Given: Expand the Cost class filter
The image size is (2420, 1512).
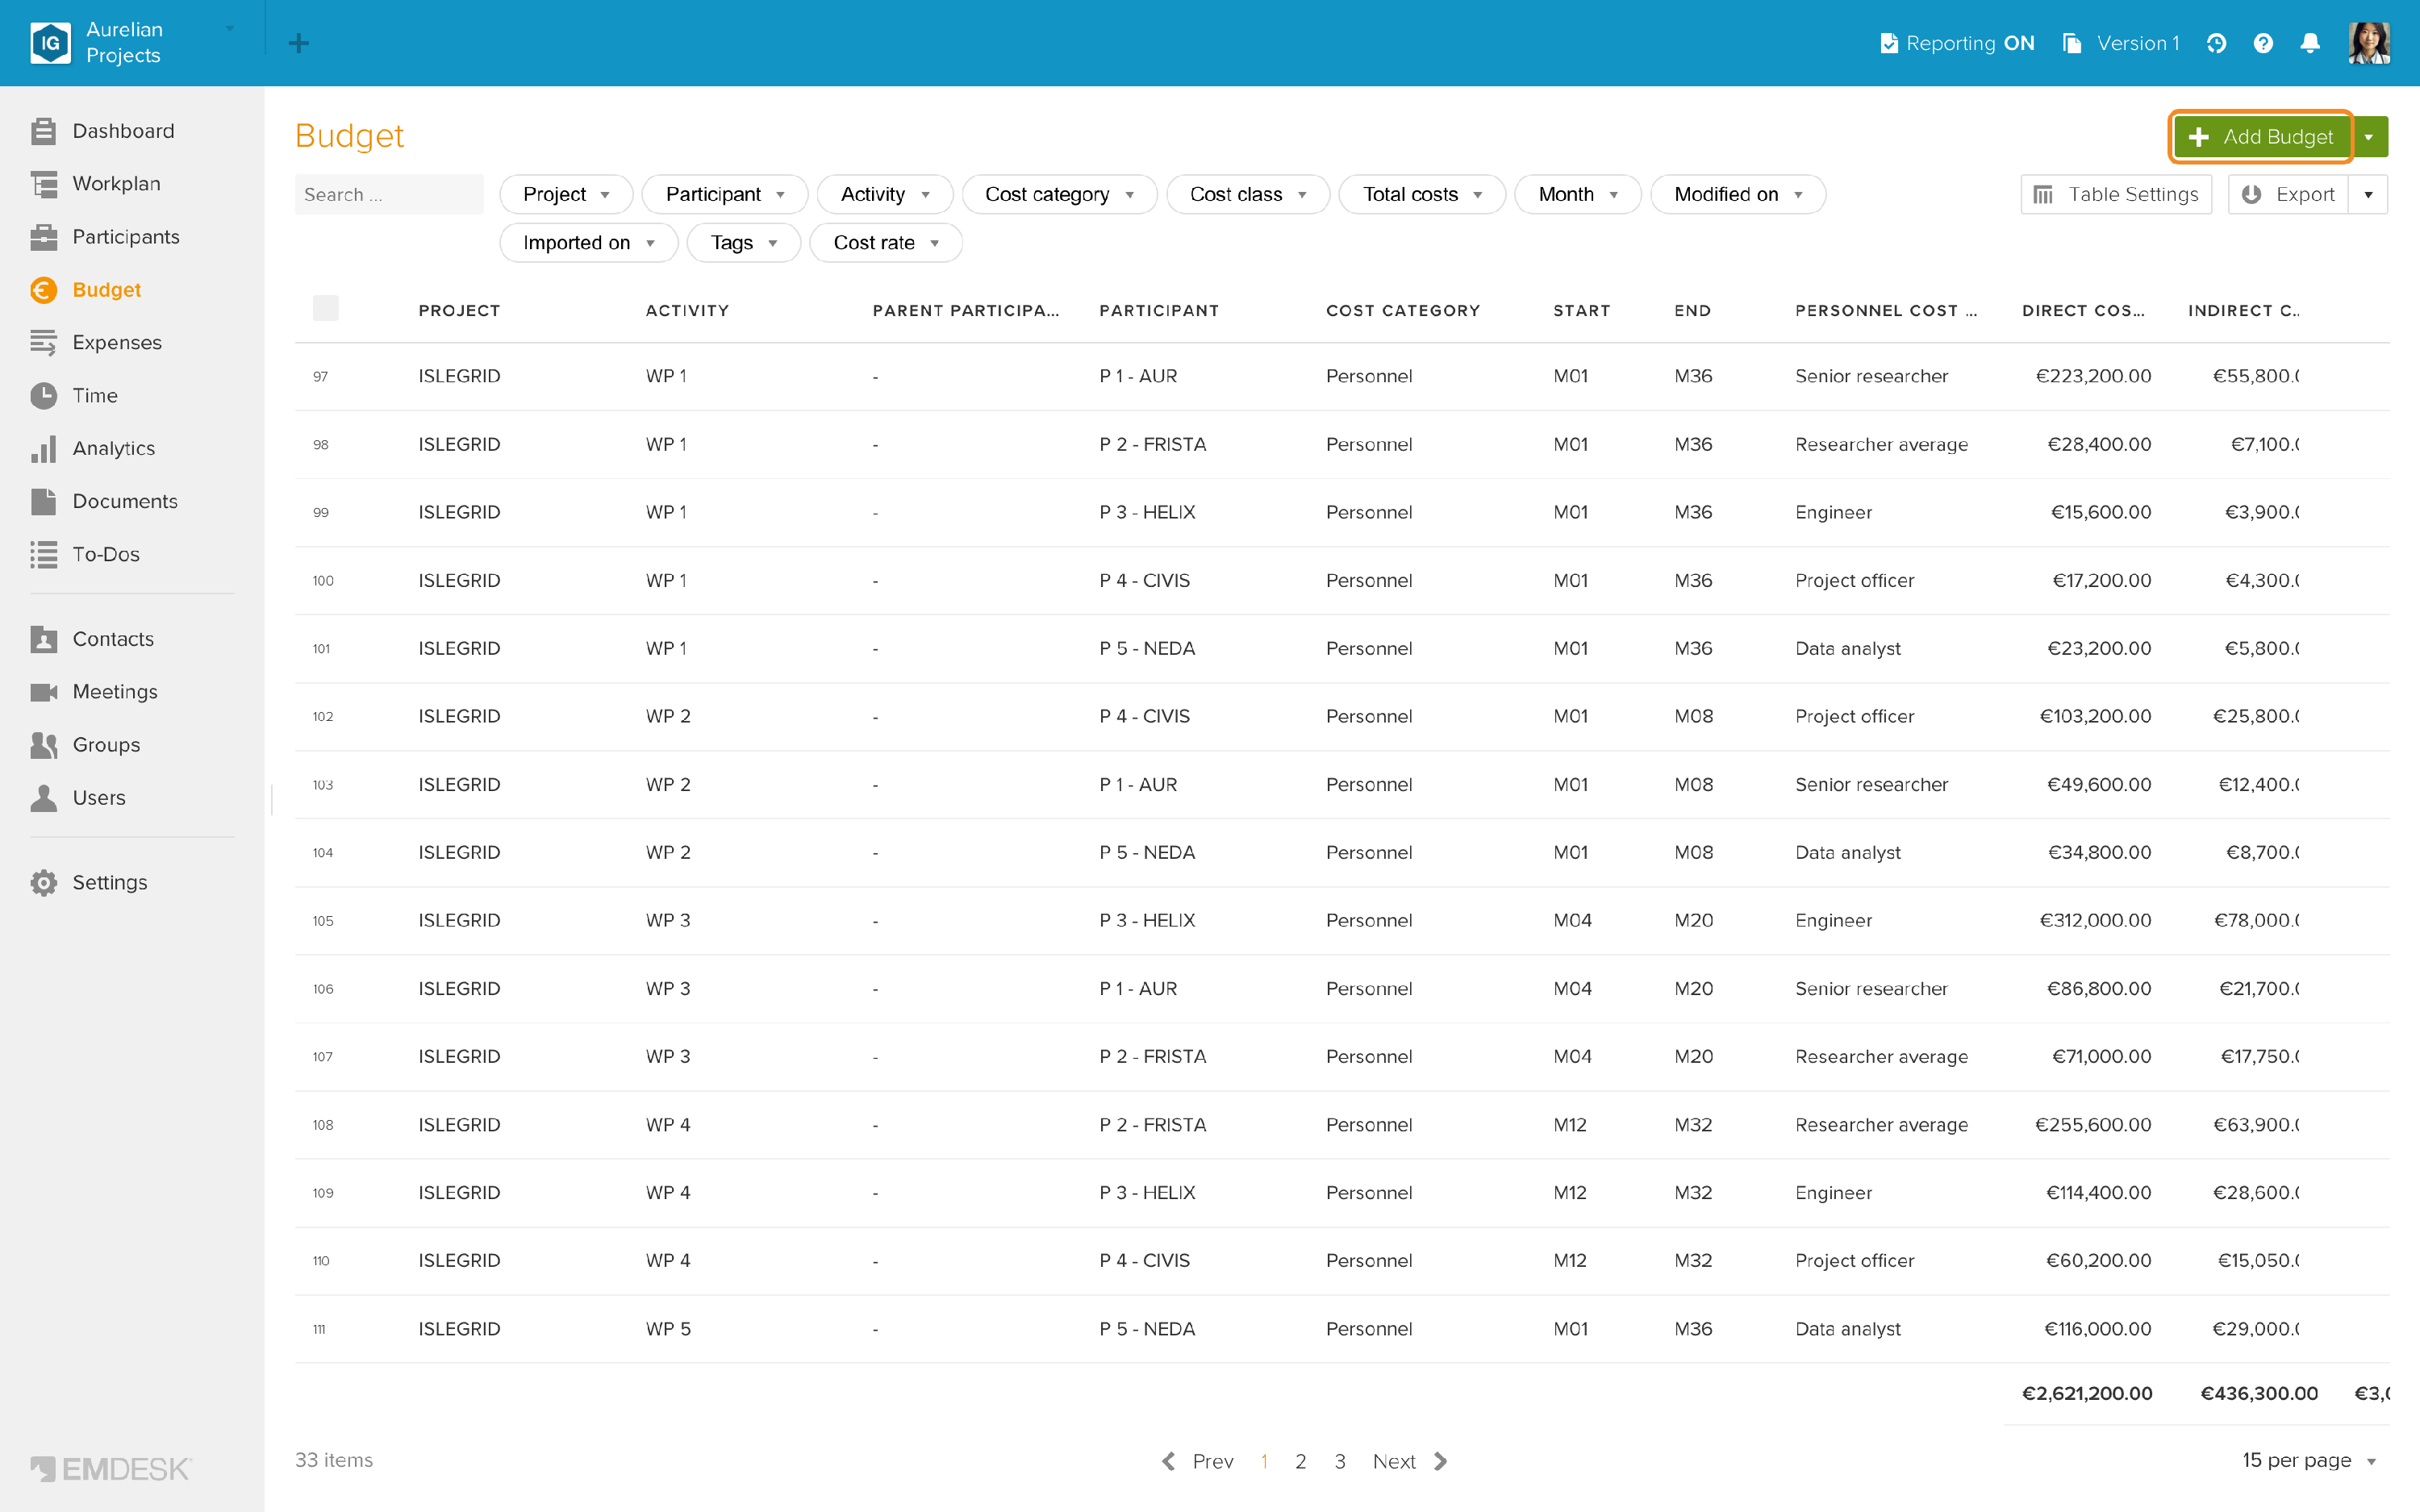Looking at the screenshot, I should pos(1248,194).
